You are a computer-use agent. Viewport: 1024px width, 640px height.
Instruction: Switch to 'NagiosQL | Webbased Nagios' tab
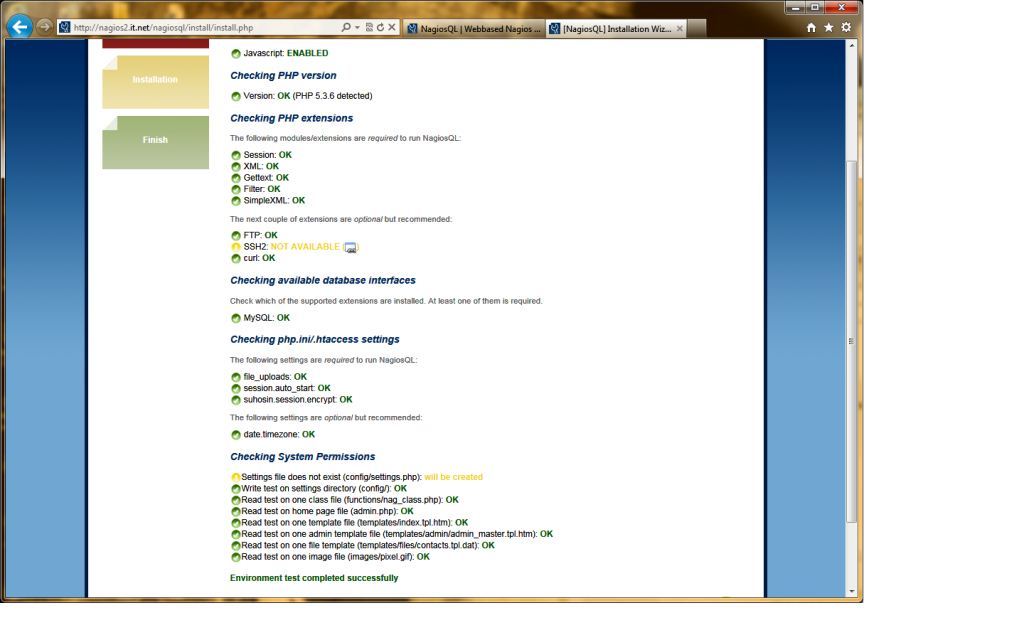click(474, 29)
